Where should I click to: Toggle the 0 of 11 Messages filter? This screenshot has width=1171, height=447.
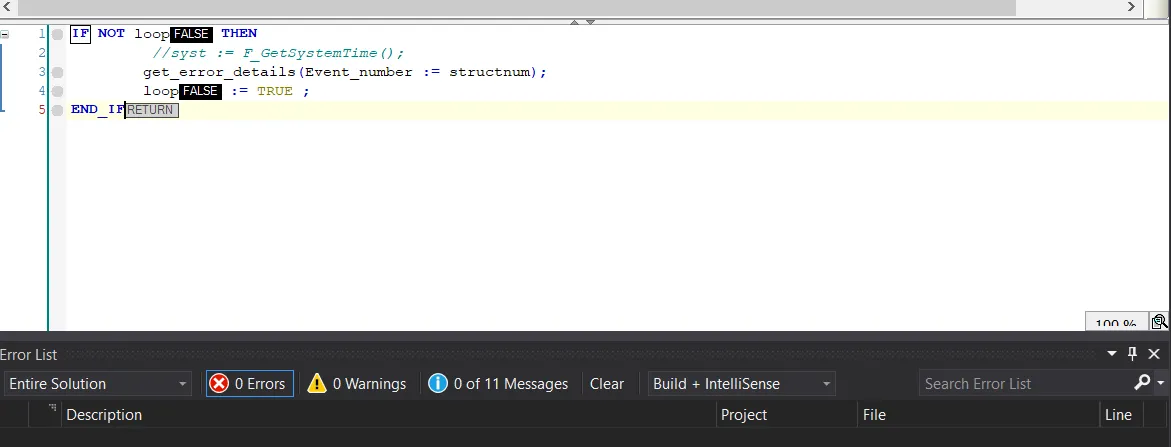(x=498, y=383)
